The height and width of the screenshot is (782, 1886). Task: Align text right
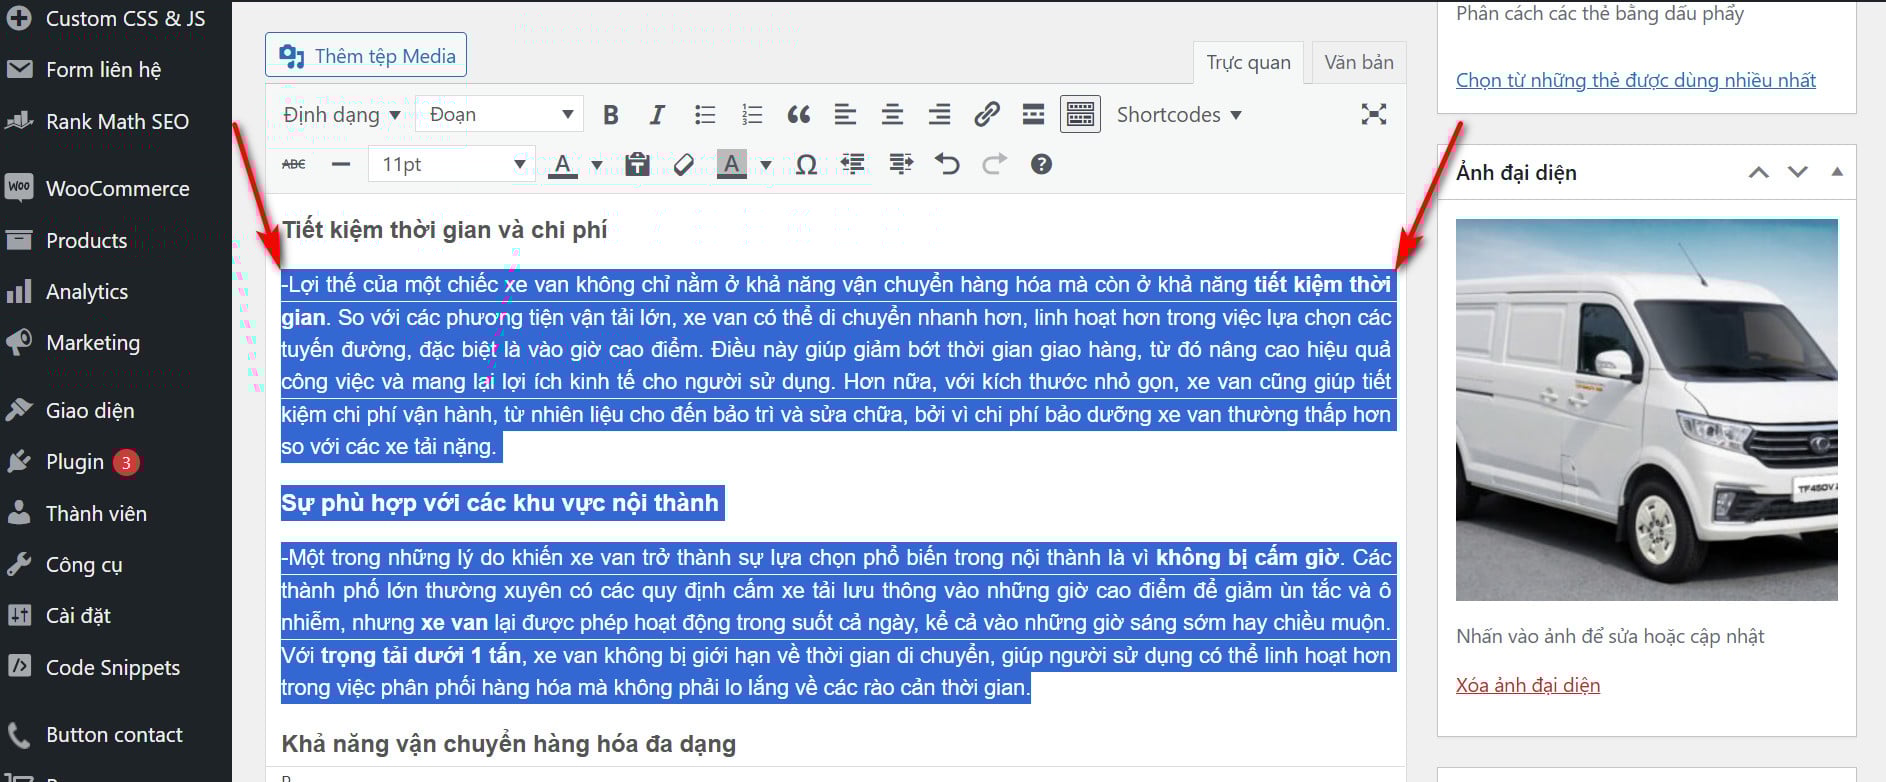coord(939,115)
